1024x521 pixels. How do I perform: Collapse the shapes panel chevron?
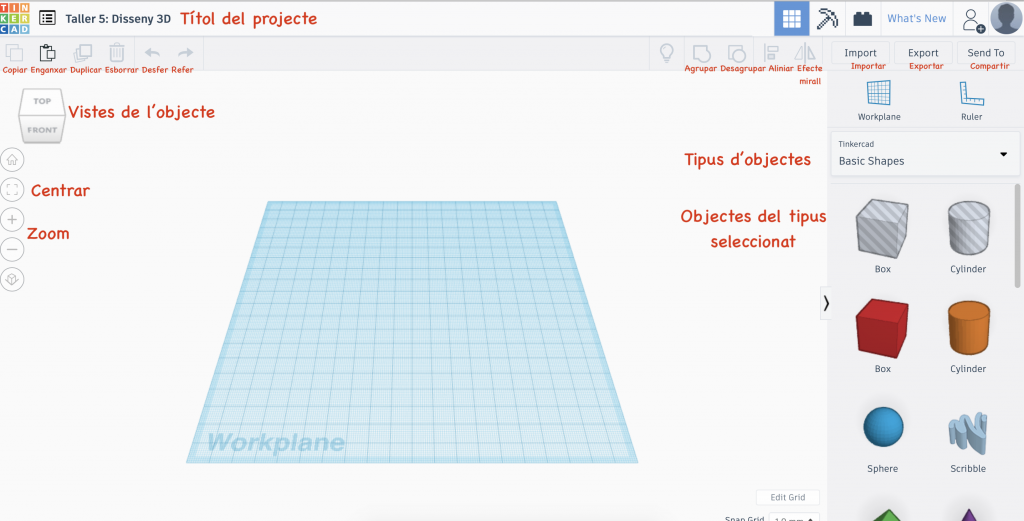(826, 303)
